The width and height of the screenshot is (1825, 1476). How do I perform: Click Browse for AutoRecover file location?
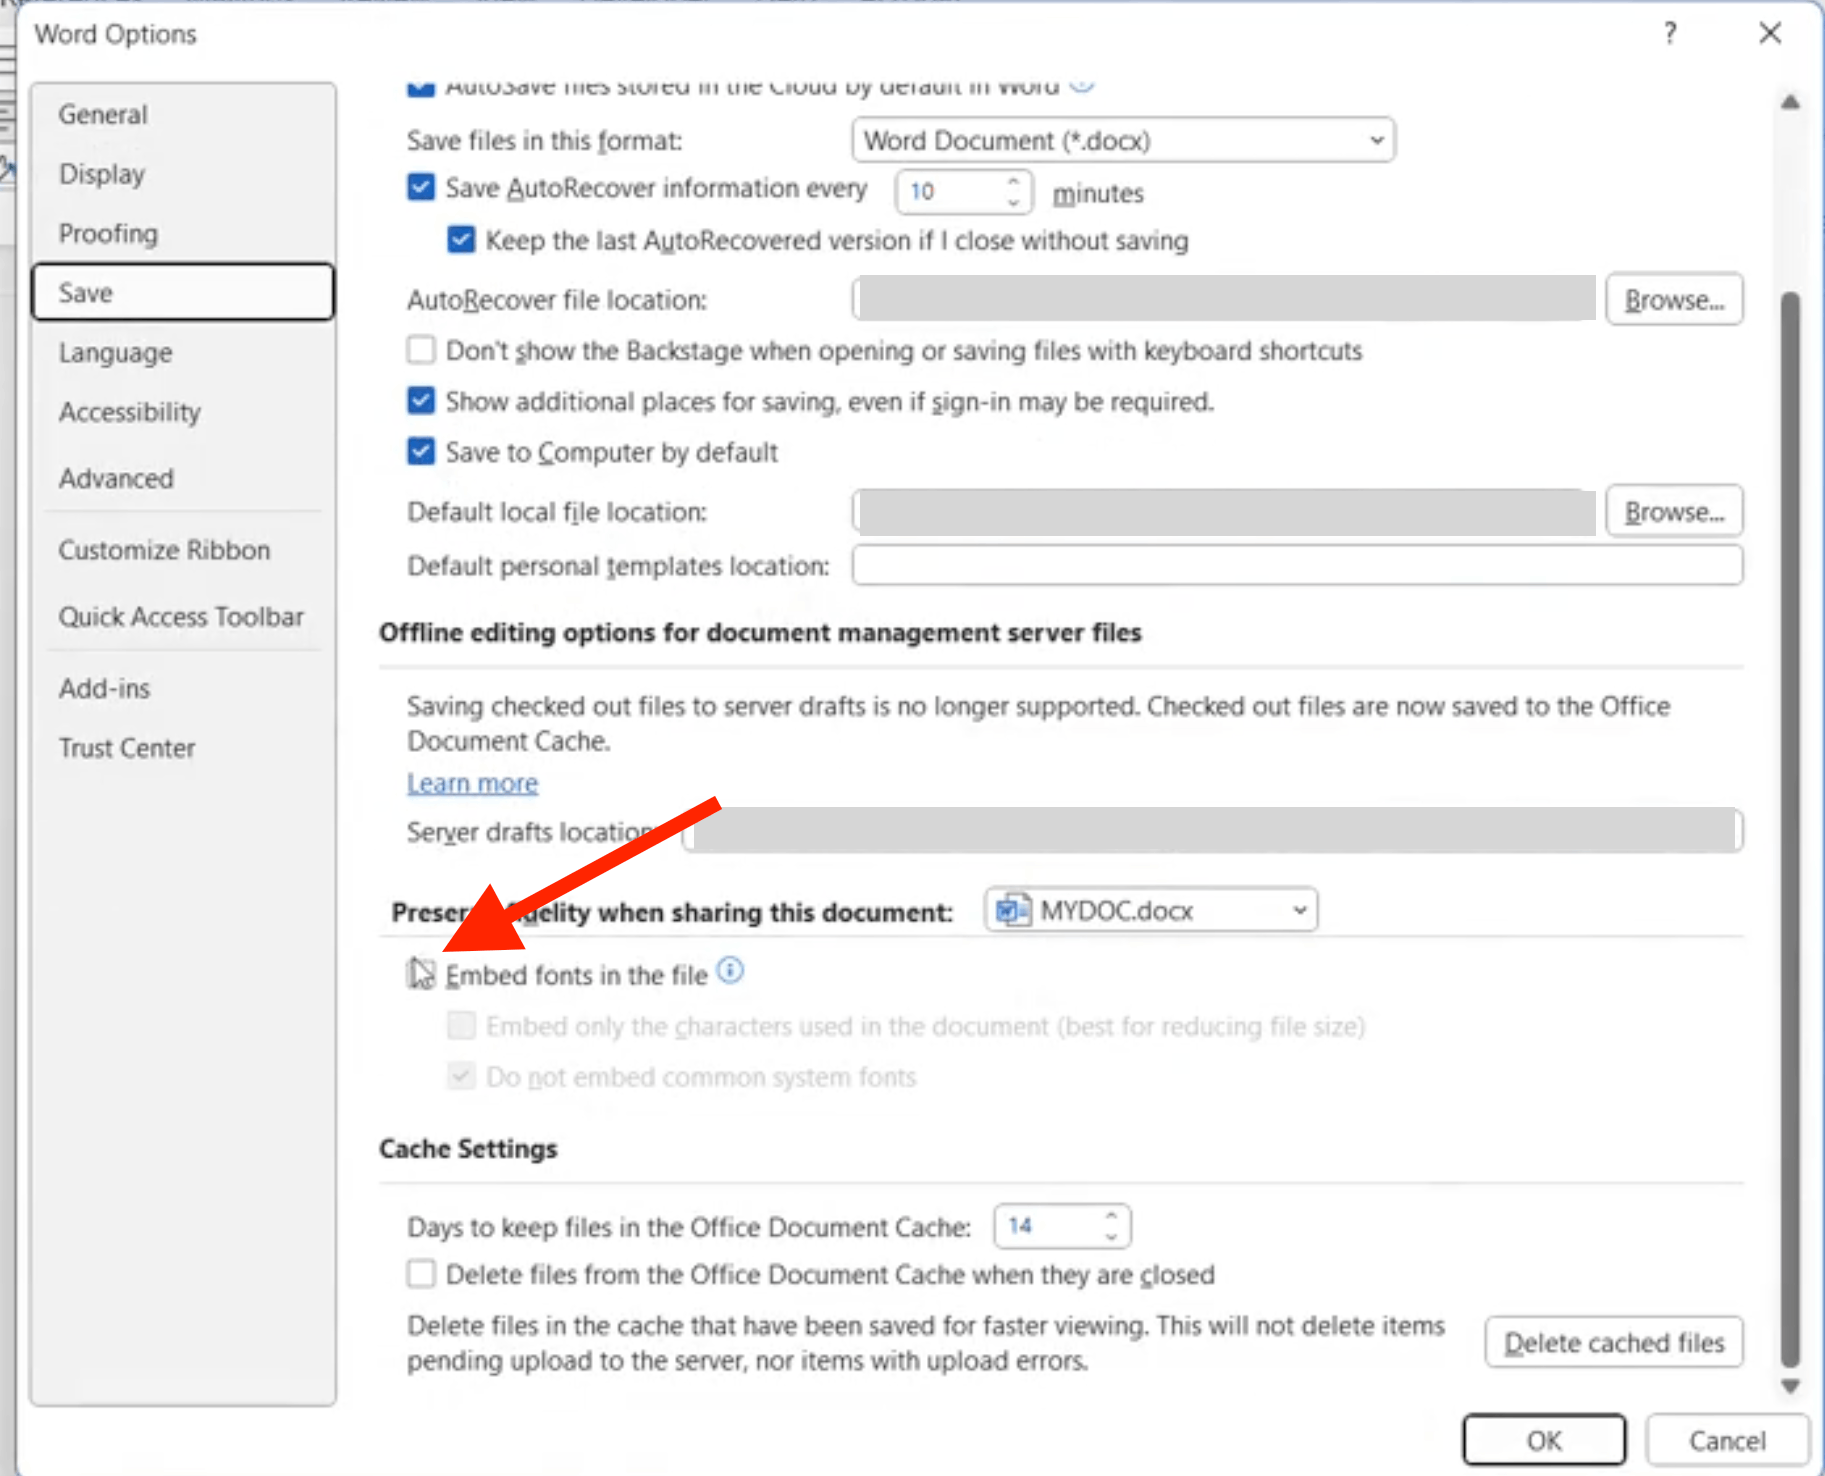(1674, 299)
